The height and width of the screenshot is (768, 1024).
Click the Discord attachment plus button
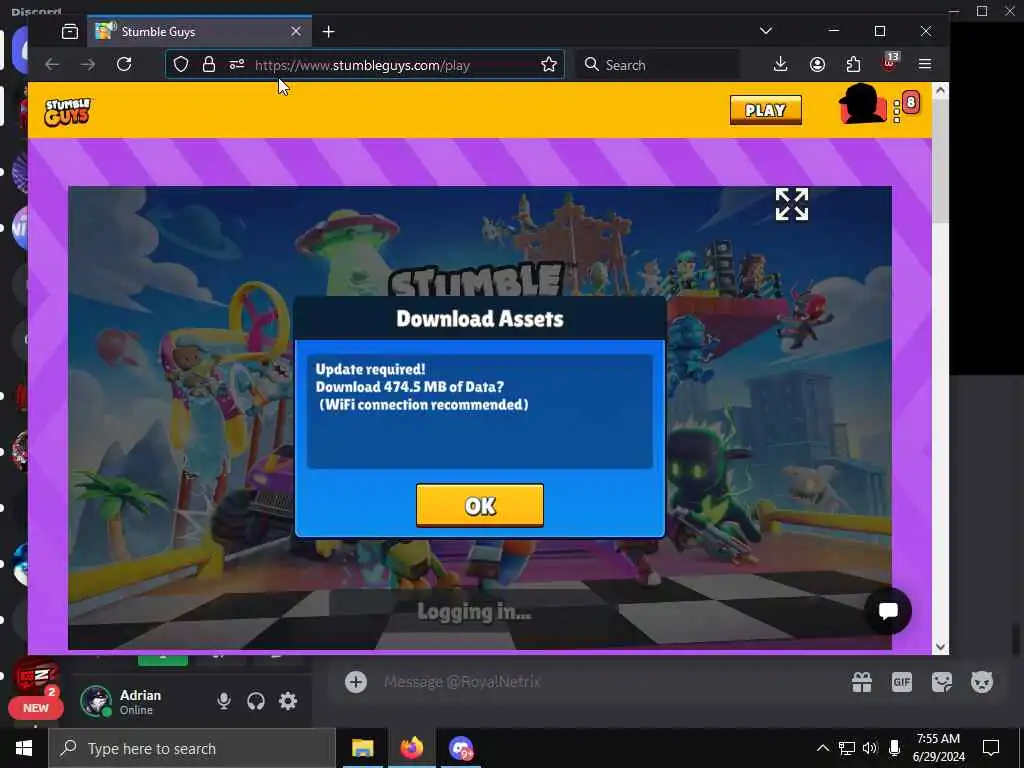[x=356, y=682]
